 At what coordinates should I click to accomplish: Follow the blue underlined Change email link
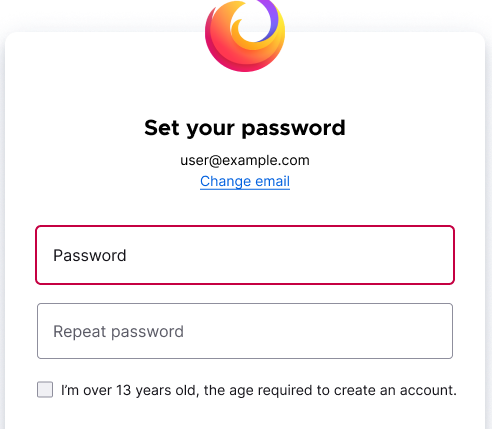(245, 181)
